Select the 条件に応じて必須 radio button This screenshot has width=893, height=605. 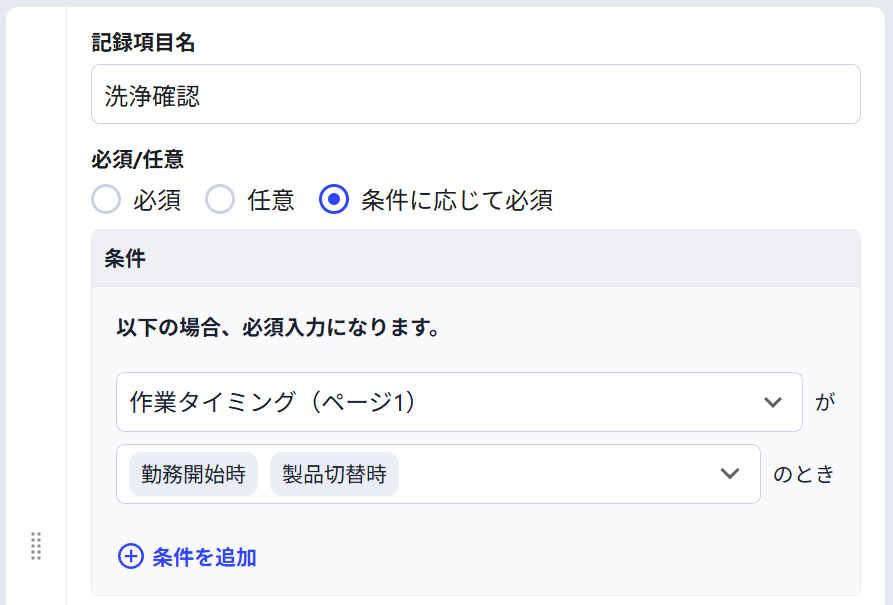pyautogui.click(x=334, y=199)
